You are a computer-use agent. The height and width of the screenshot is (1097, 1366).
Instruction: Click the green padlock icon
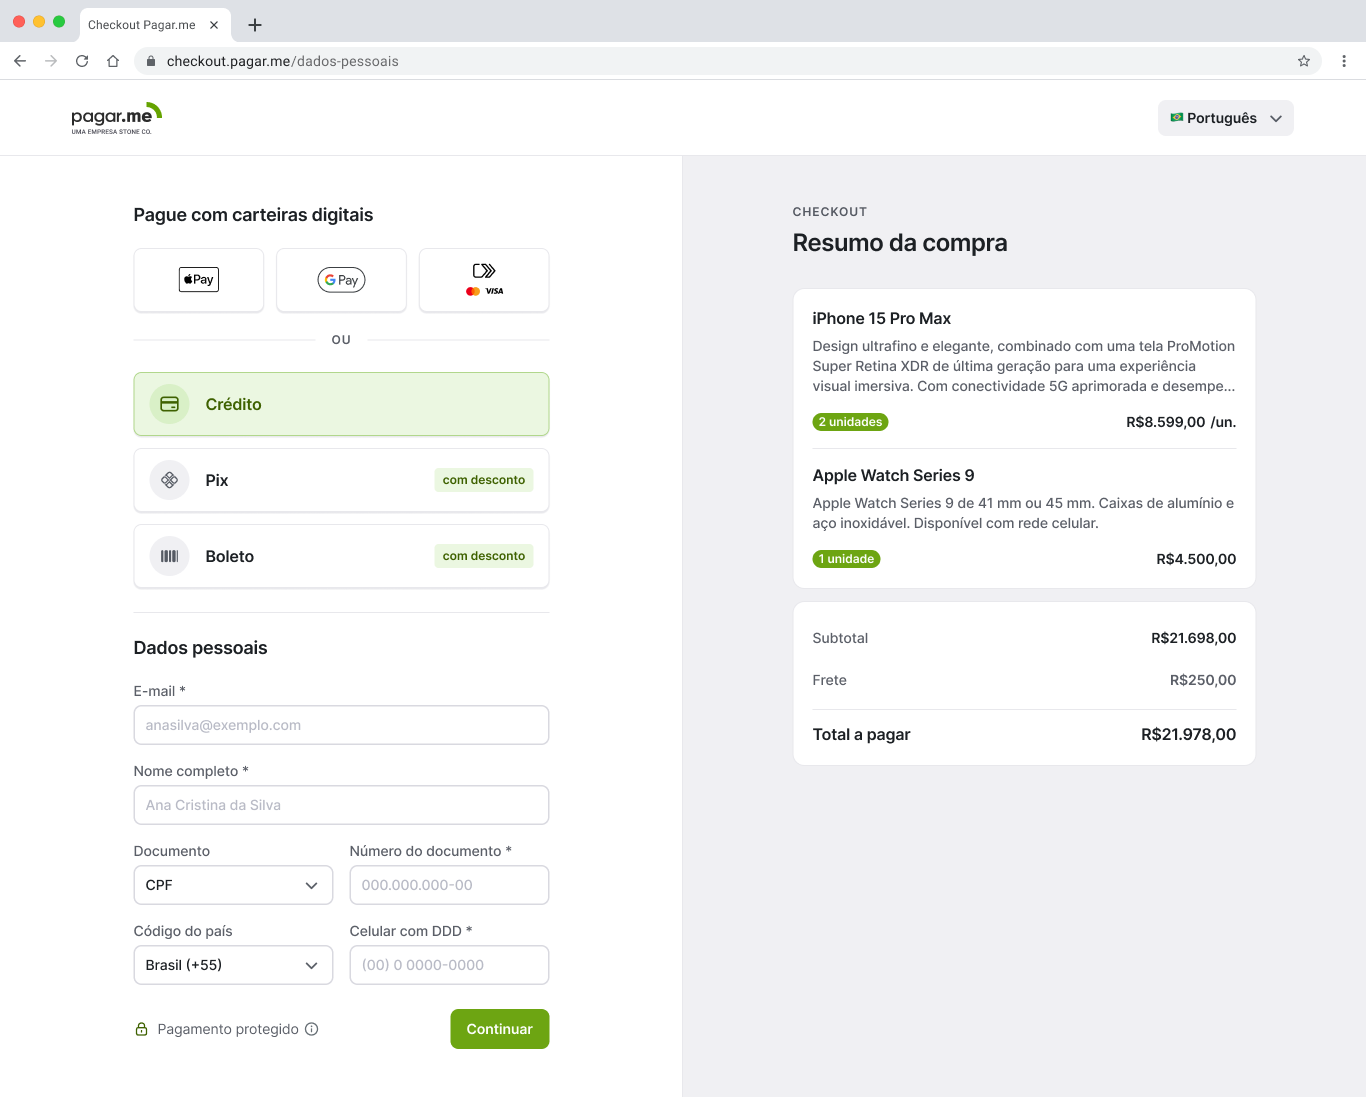[141, 1029]
